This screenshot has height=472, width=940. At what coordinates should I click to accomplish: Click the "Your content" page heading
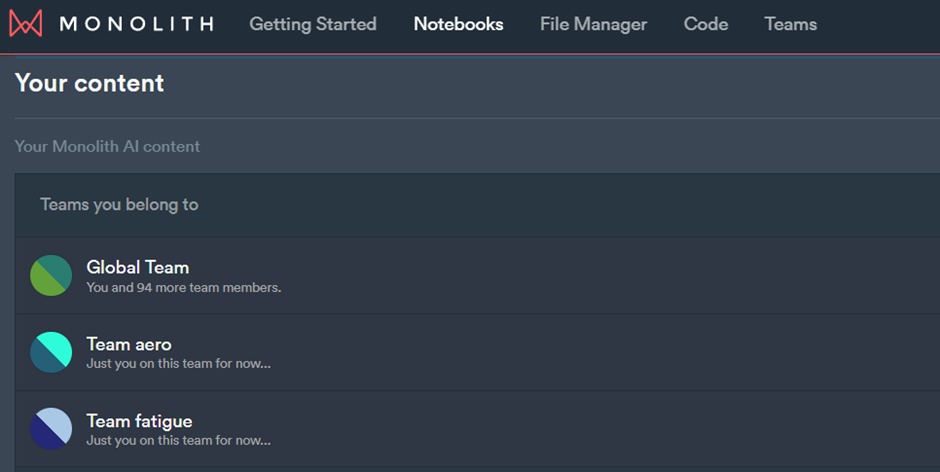[89, 83]
